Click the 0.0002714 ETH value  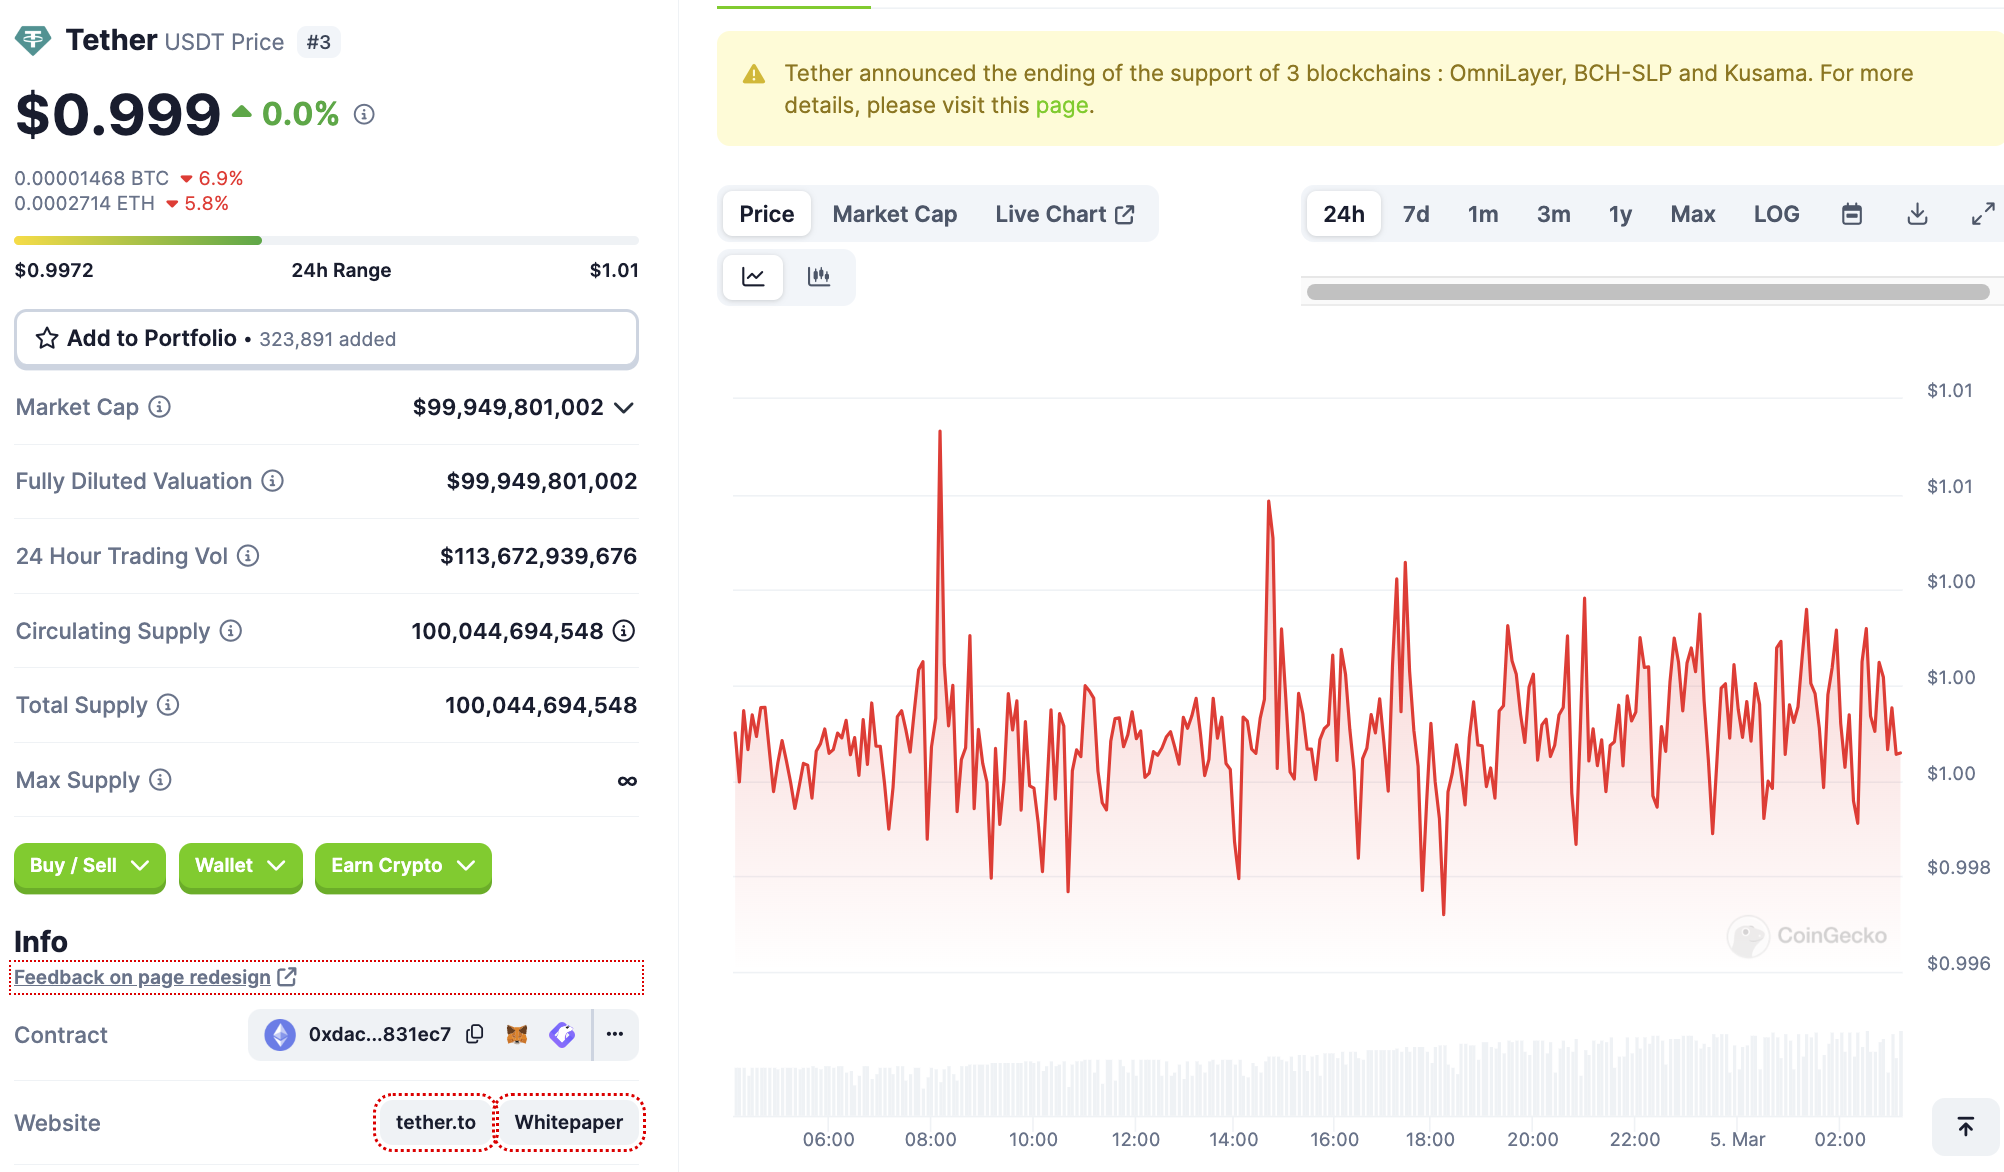click(x=85, y=203)
